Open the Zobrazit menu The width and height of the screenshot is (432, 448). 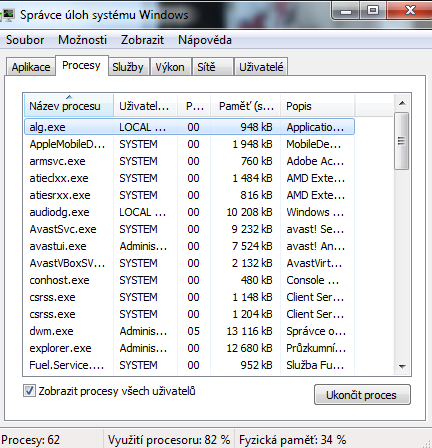tap(142, 40)
